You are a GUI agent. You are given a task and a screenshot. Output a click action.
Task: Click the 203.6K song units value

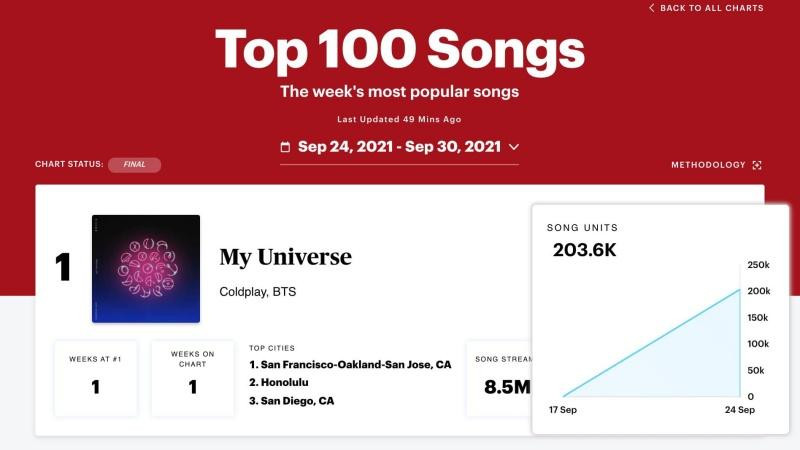[x=585, y=250]
